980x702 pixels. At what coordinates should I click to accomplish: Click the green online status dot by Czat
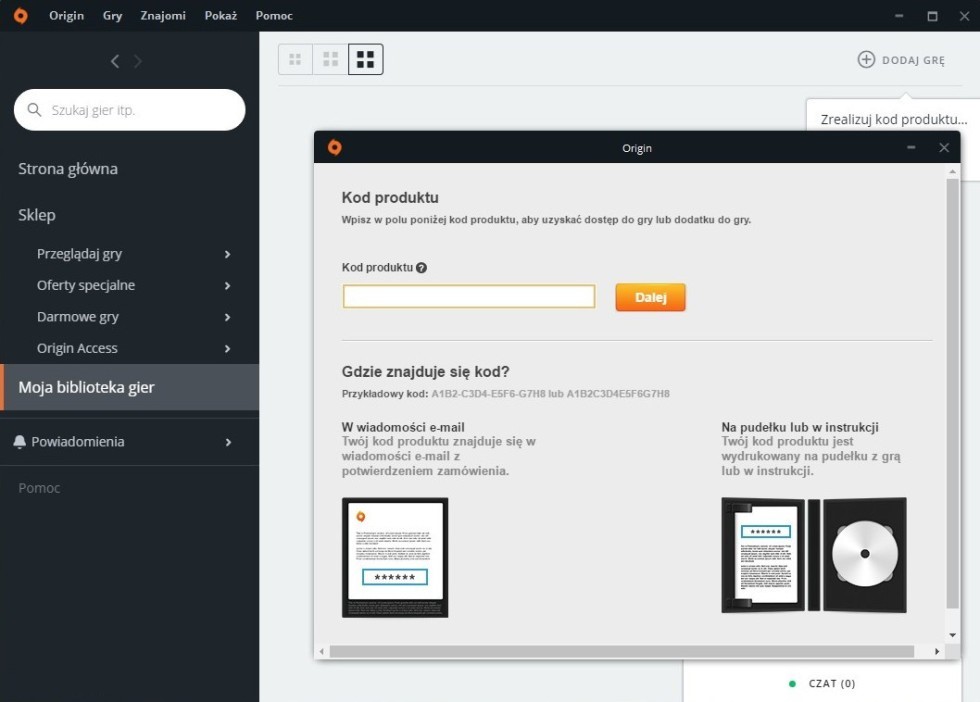click(x=792, y=684)
